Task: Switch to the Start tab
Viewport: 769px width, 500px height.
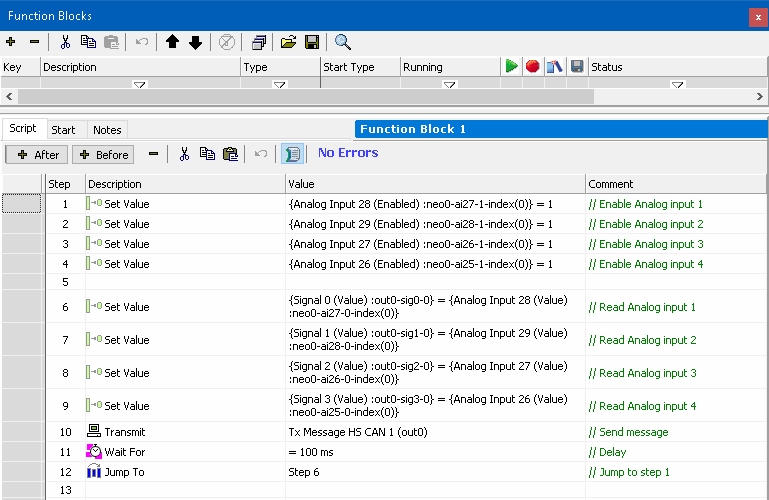Action: pos(63,130)
